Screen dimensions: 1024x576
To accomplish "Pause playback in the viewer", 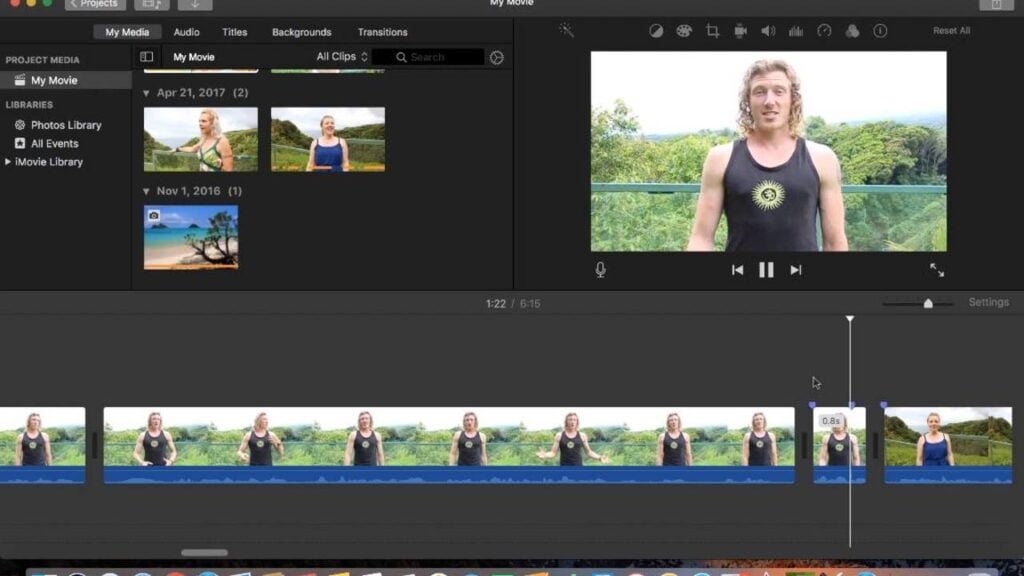I will point(766,269).
